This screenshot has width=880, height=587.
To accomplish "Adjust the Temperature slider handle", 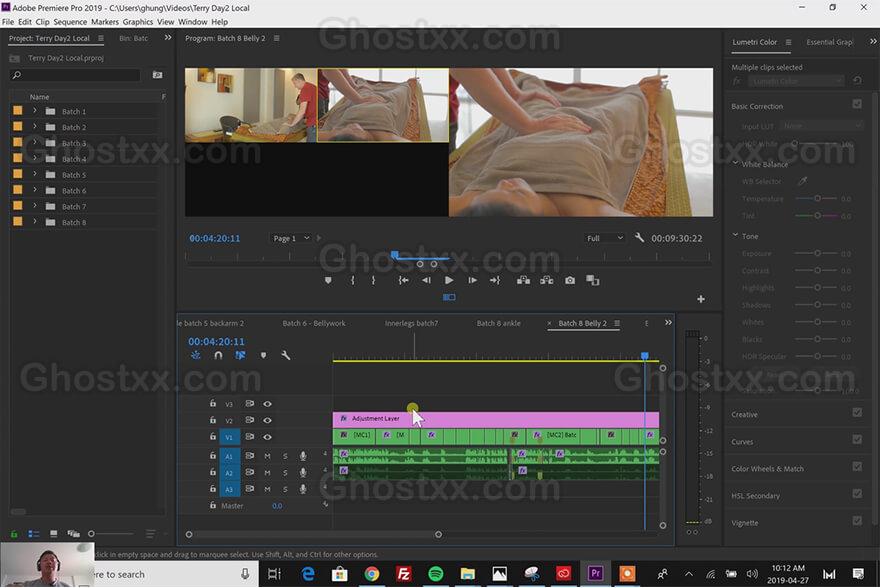I will point(818,198).
